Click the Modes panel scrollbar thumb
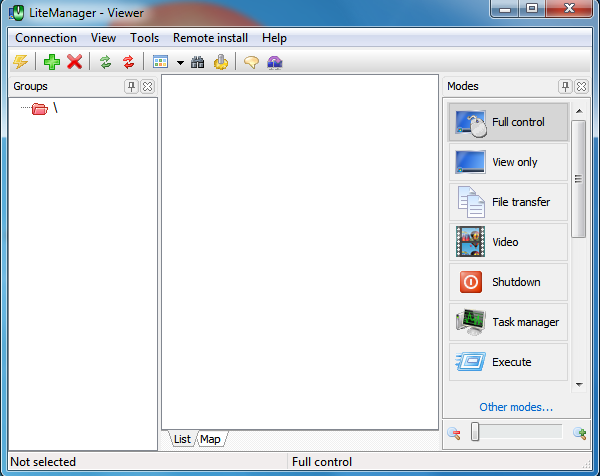 pyautogui.click(x=579, y=179)
